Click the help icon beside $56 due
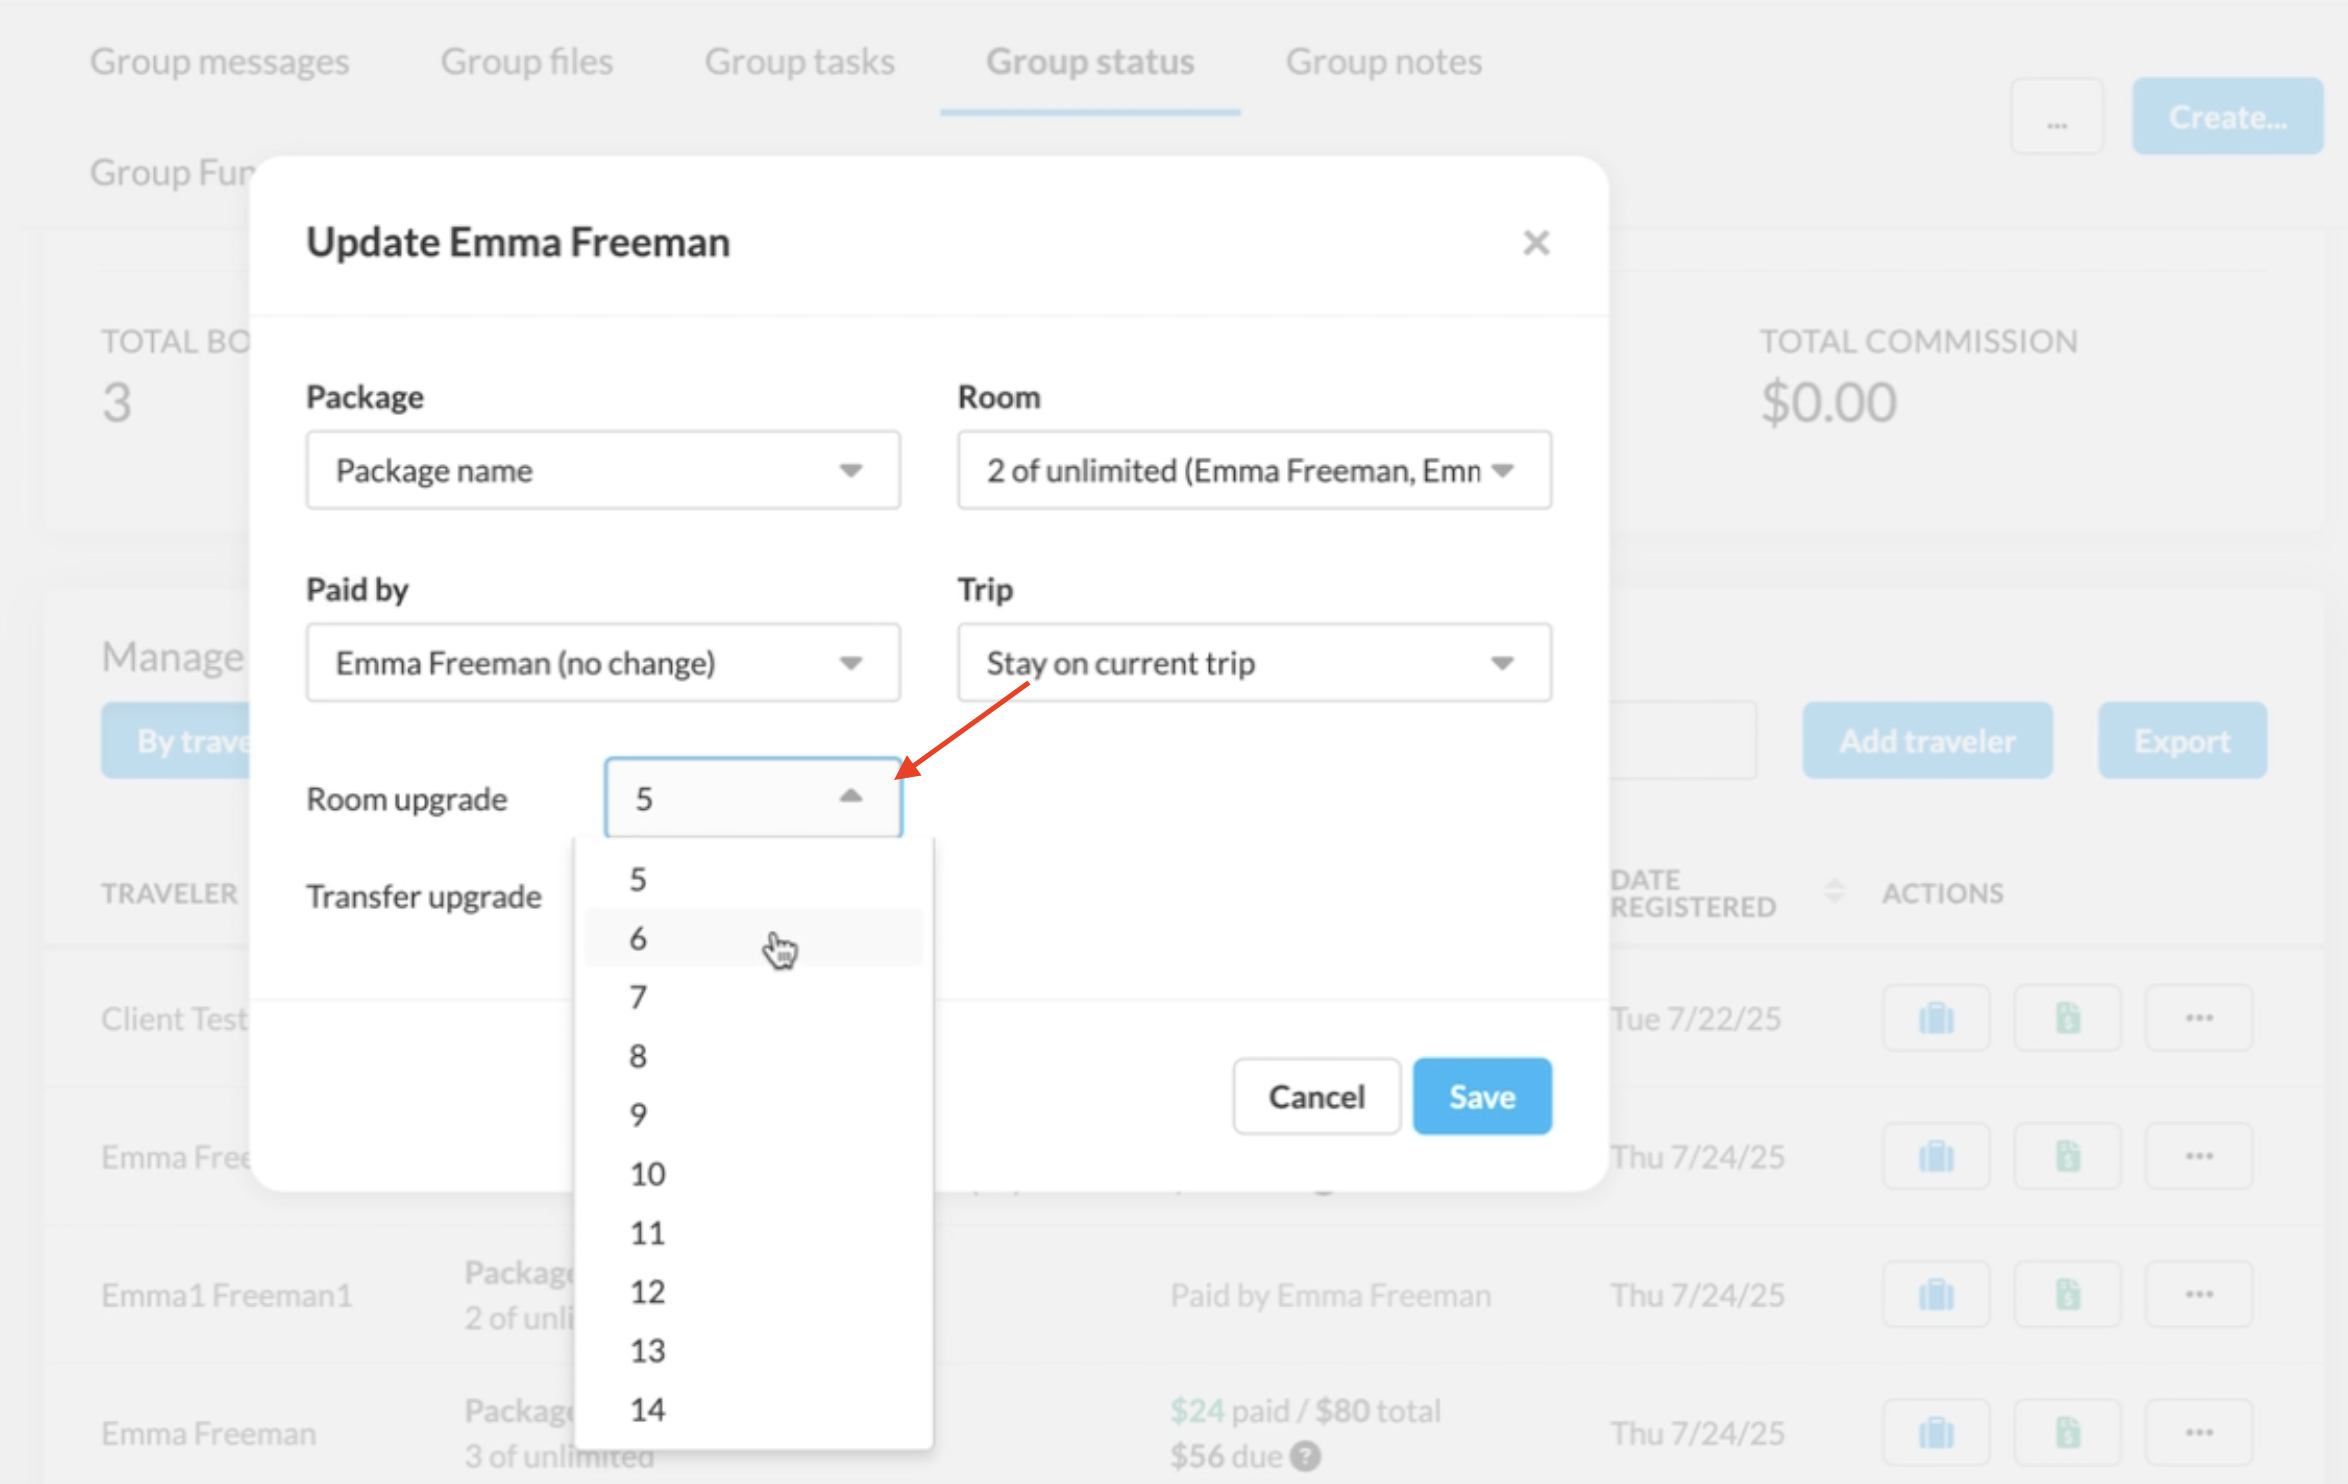The width and height of the screenshot is (2348, 1484). (x=1305, y=1457)
